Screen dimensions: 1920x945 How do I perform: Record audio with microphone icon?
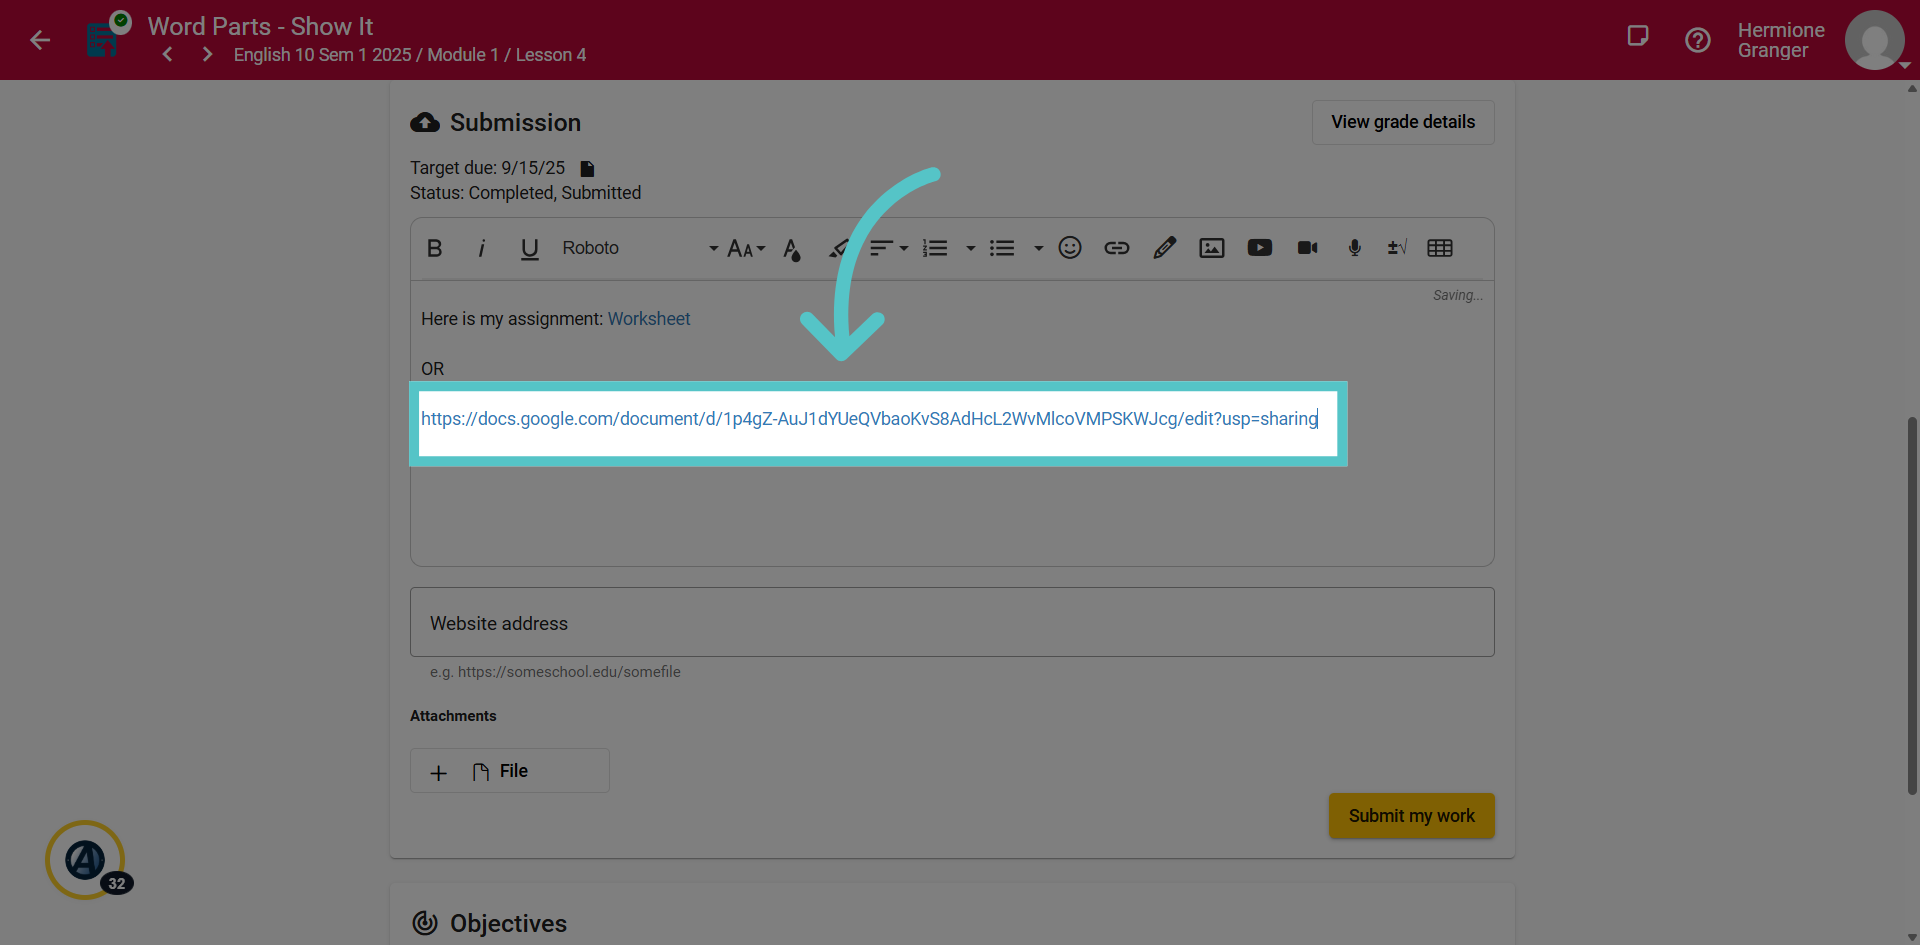(1355, 248)
